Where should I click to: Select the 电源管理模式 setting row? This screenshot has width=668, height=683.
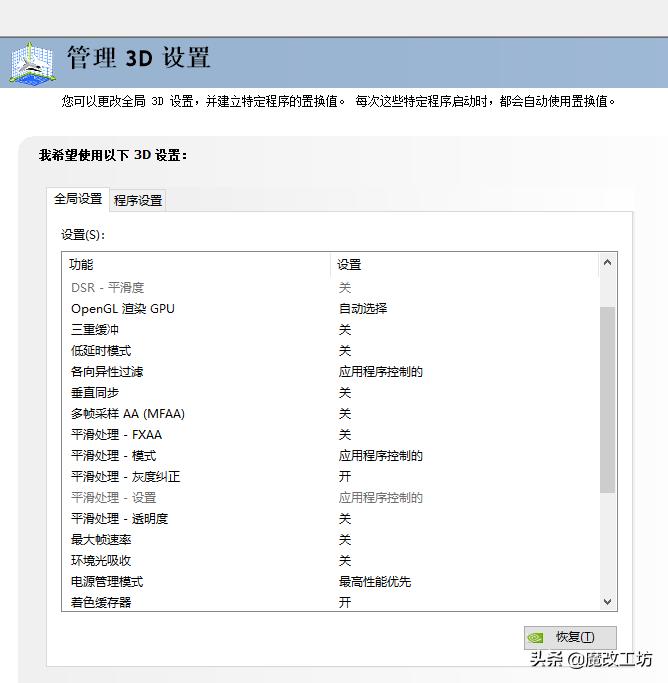331,582
